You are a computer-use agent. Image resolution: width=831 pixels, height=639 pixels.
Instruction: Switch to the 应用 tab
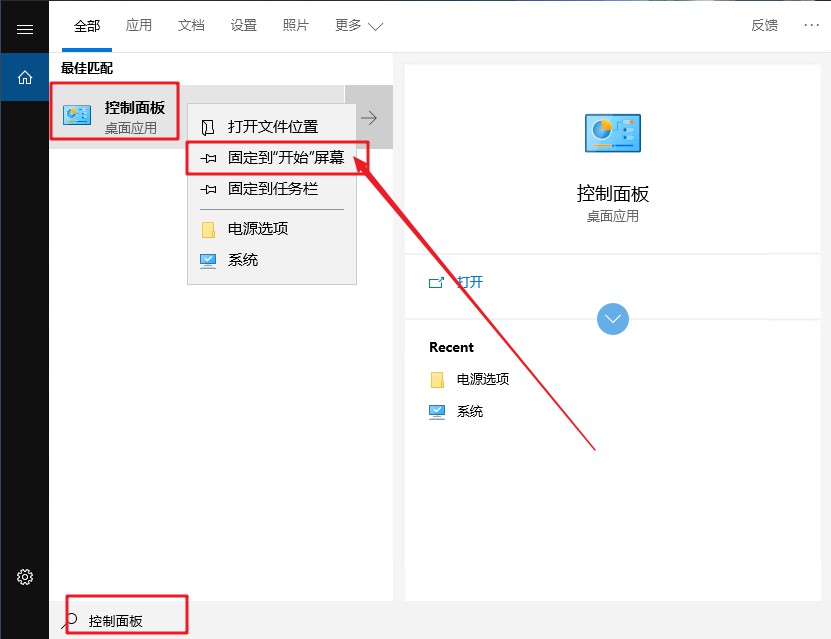coord(139,27)
